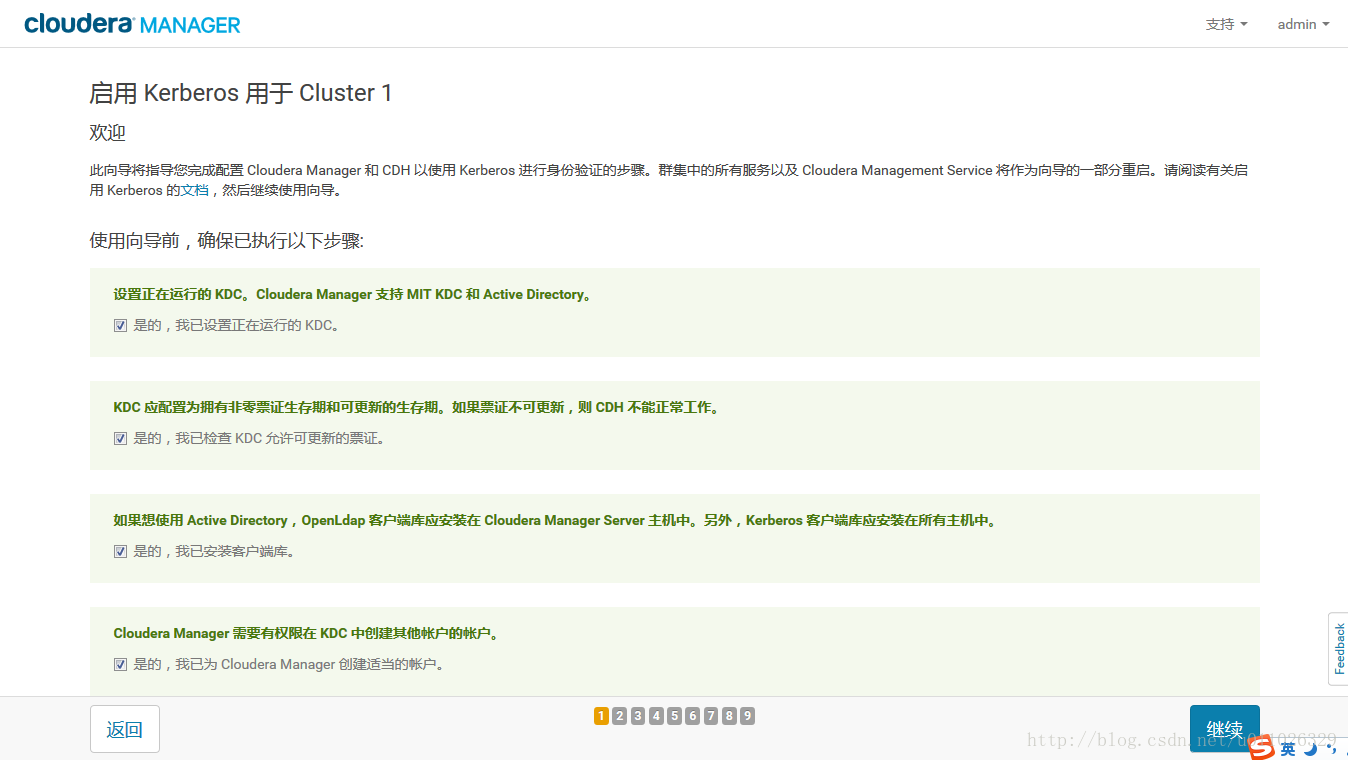Jump to wizard step 9
This screenshot has width=1348, height=760.
(747, 716)
